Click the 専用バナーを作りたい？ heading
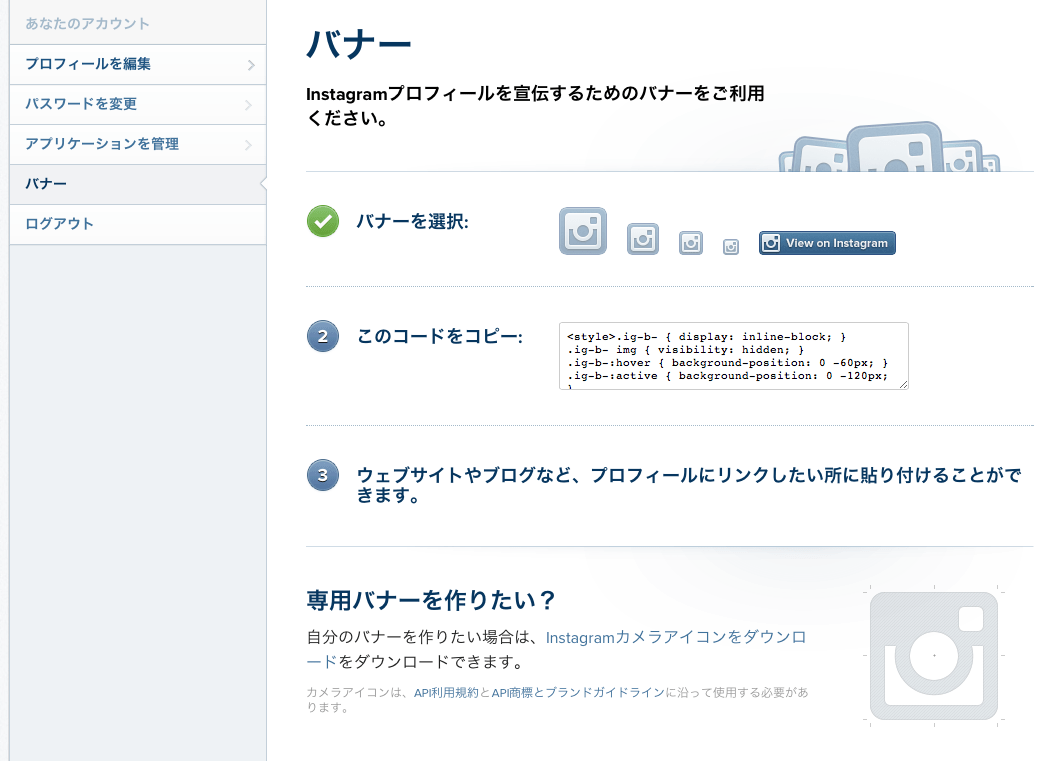The height and width of the screenshot is (761, 1058). (x=431, y=600)
